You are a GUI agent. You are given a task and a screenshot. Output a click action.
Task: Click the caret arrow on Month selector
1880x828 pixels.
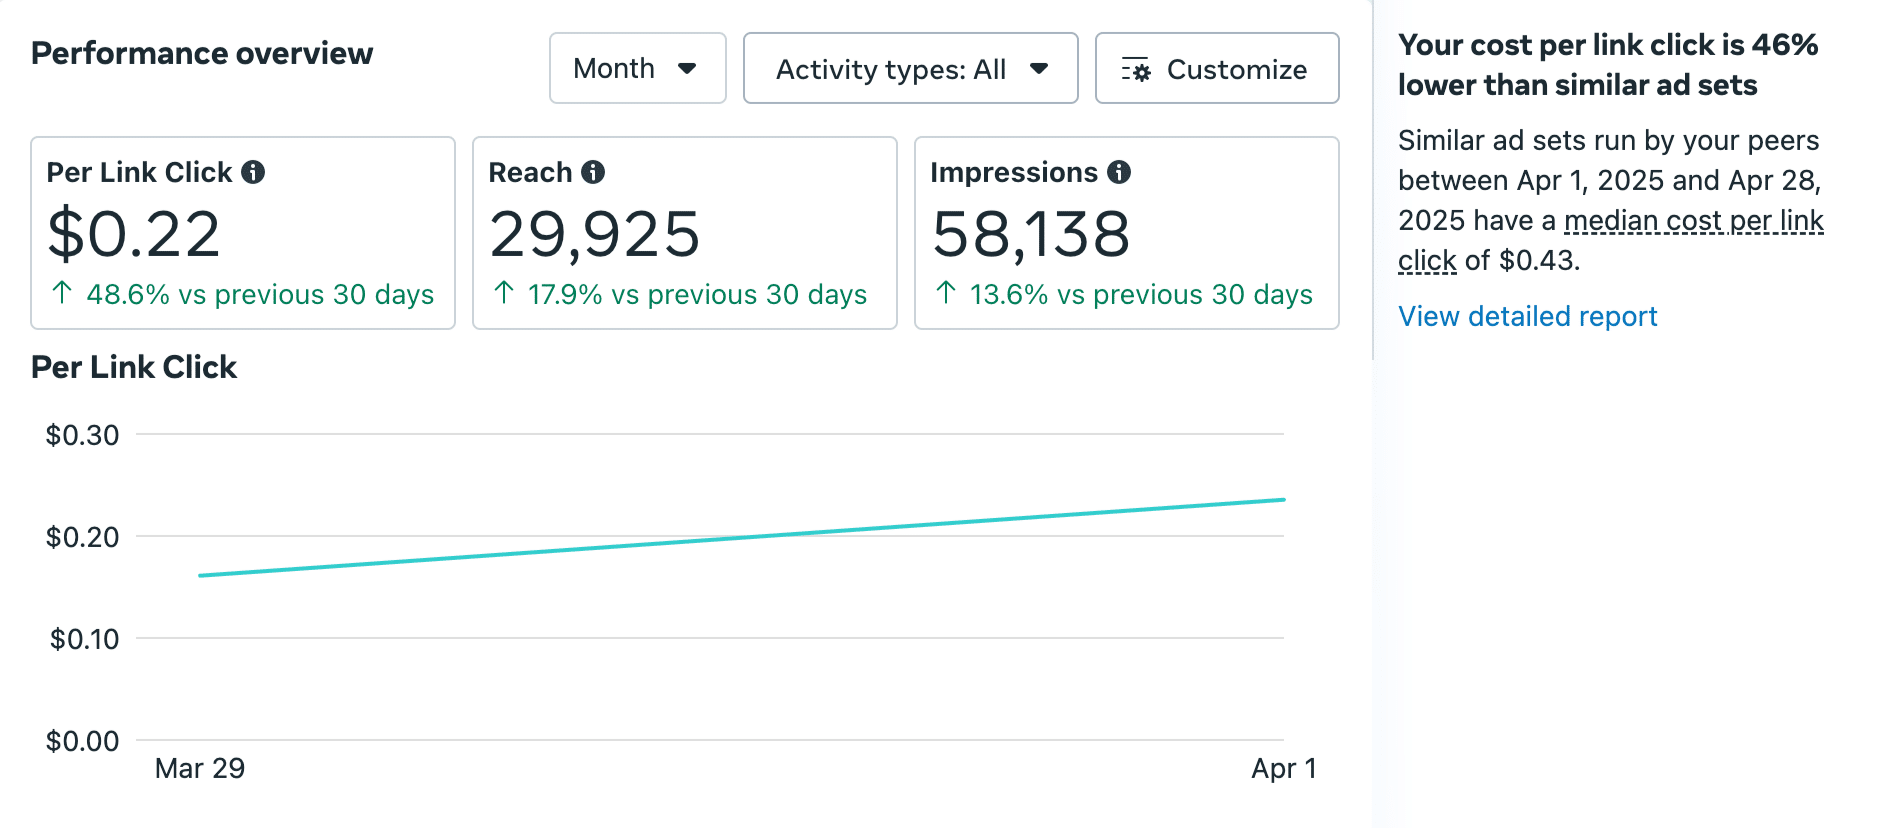coord(687,68)
